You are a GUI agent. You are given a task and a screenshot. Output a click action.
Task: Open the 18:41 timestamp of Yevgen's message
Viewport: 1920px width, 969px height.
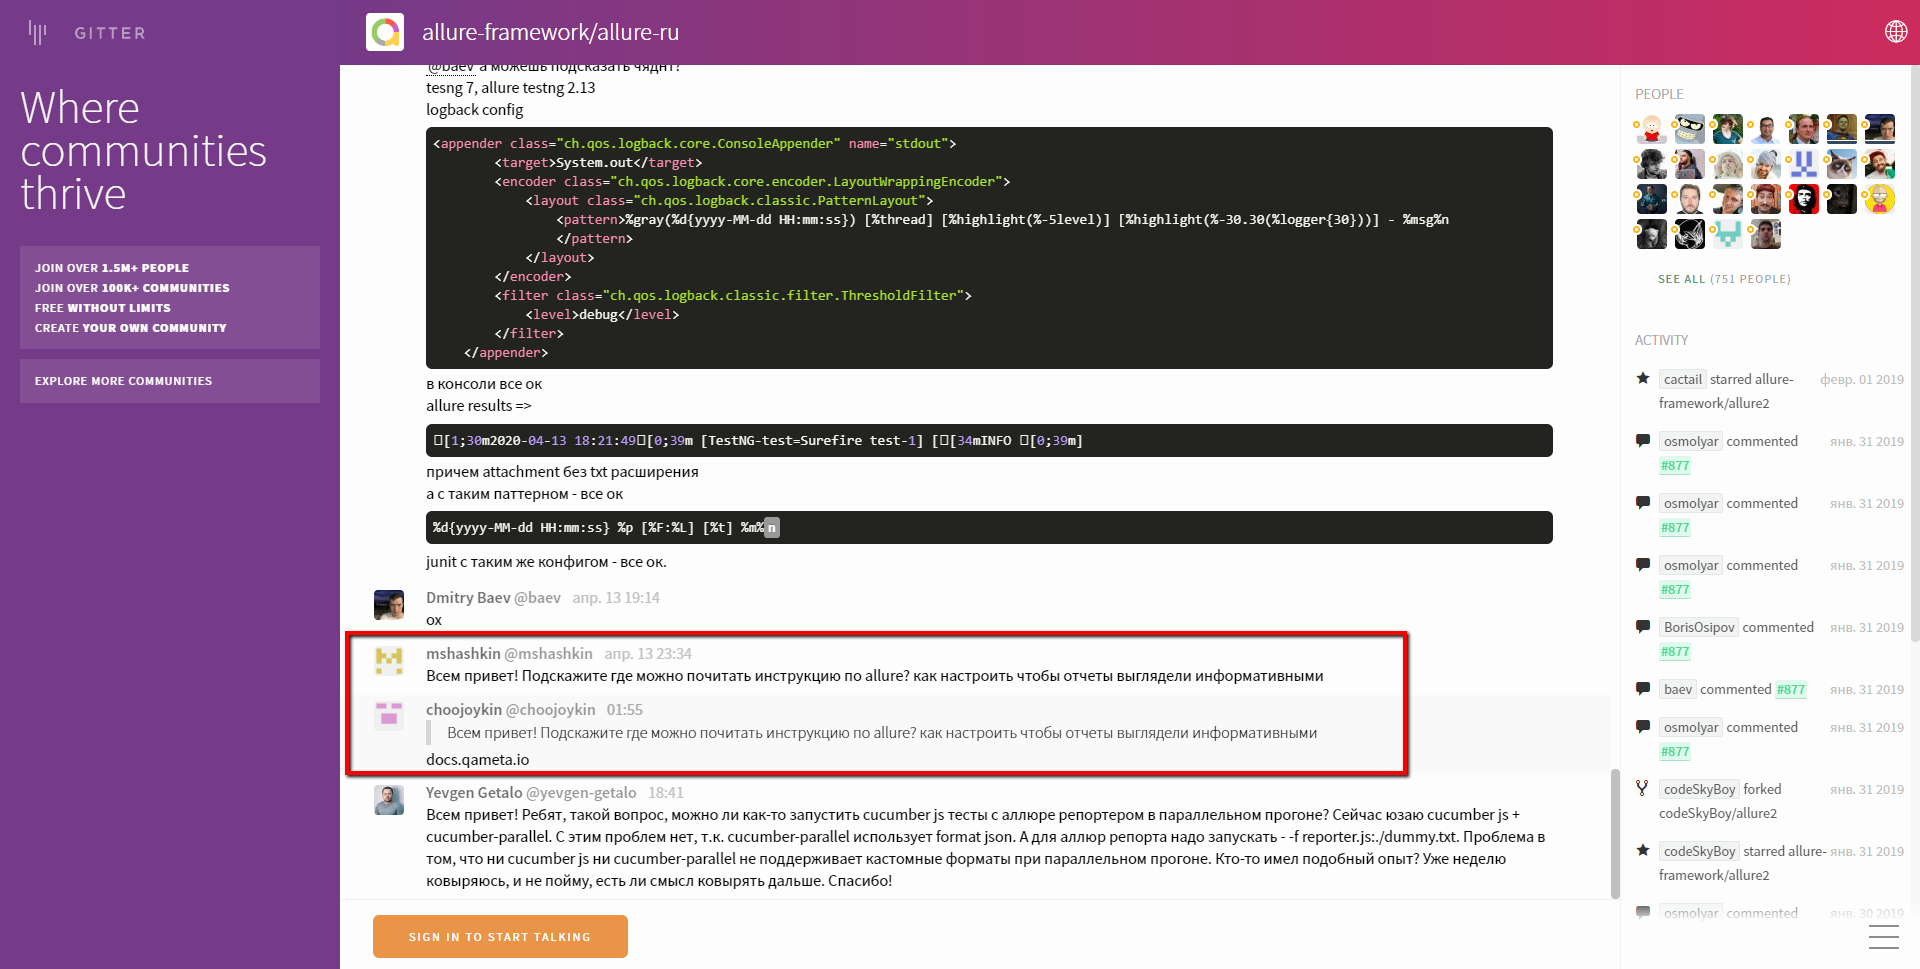tap(666, 793)
